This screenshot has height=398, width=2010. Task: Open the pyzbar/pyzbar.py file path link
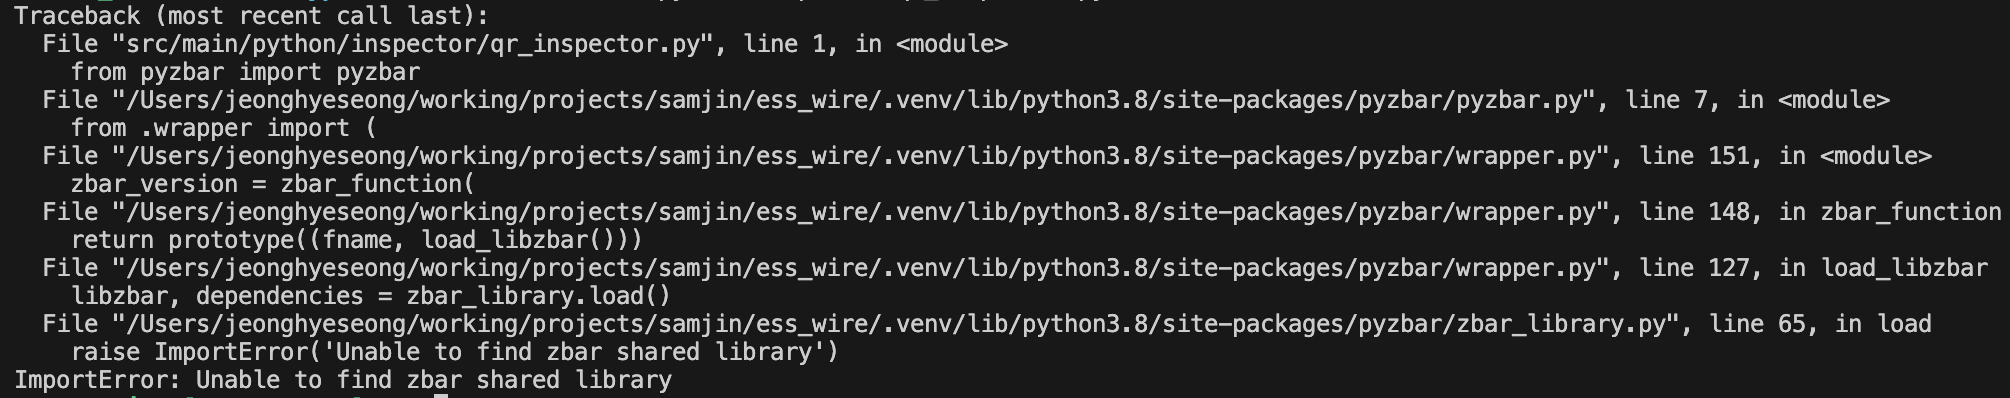click(x=853, y=100)
